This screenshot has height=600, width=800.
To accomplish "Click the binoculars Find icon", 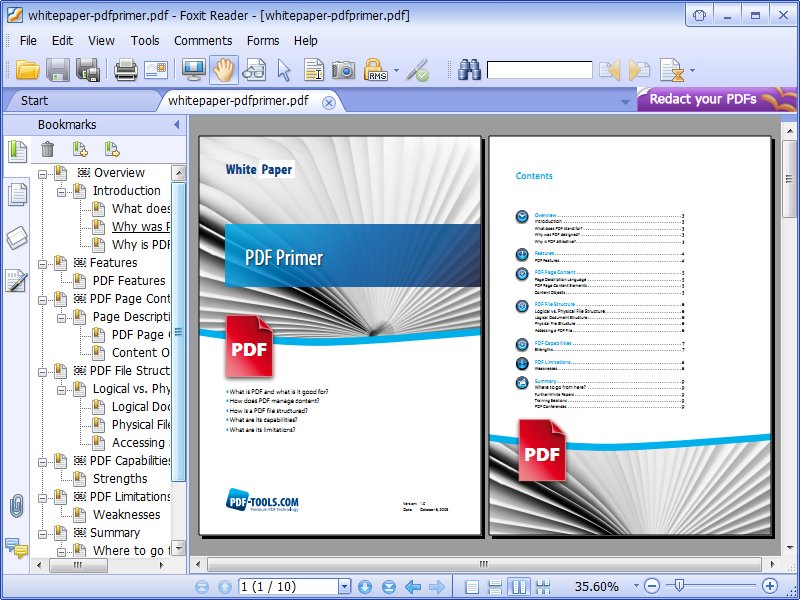I will pos(469,70).
